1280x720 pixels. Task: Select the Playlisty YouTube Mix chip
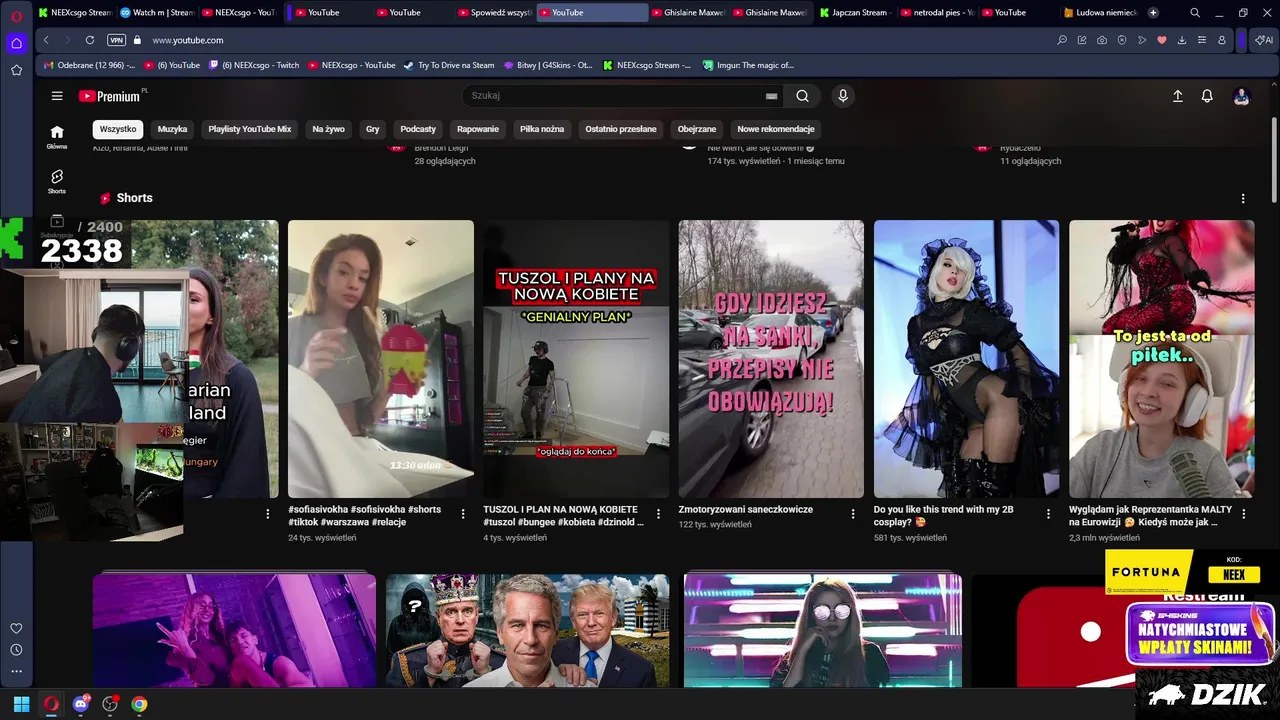(250, 129)
